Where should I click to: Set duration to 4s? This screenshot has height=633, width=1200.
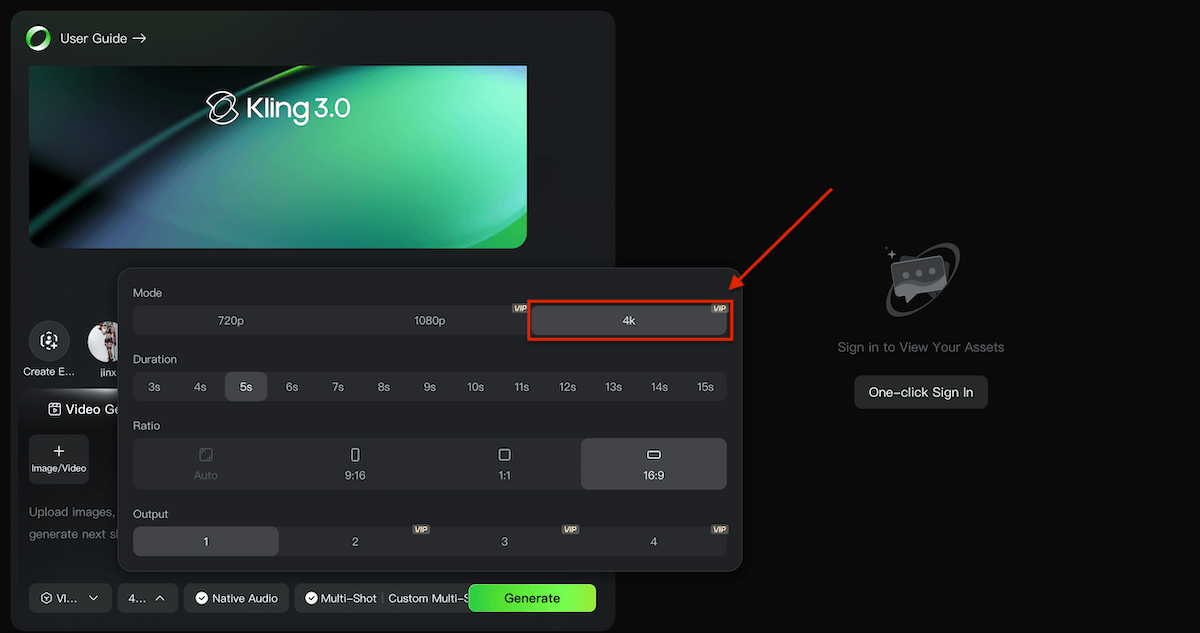200,387
